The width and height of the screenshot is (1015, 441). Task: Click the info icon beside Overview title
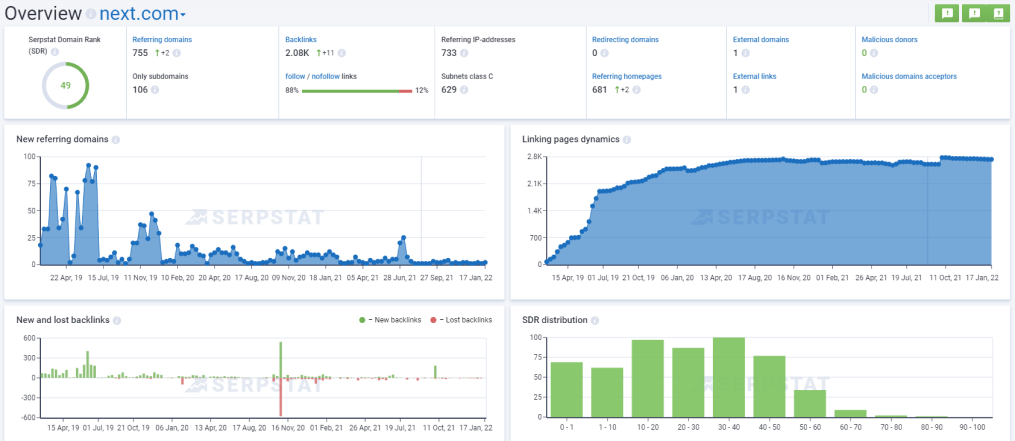(91, 14)
